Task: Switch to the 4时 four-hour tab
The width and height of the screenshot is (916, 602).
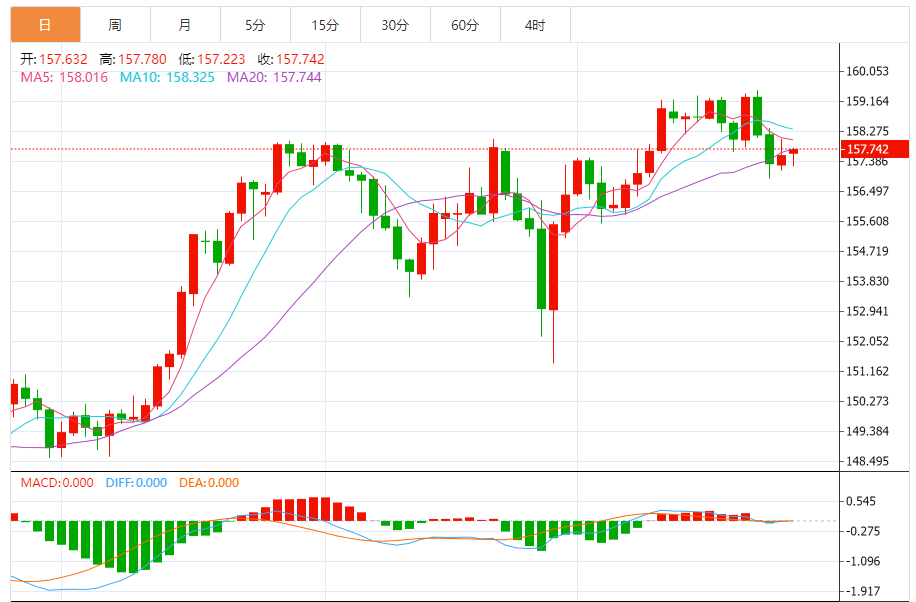Action: [535, 25]
